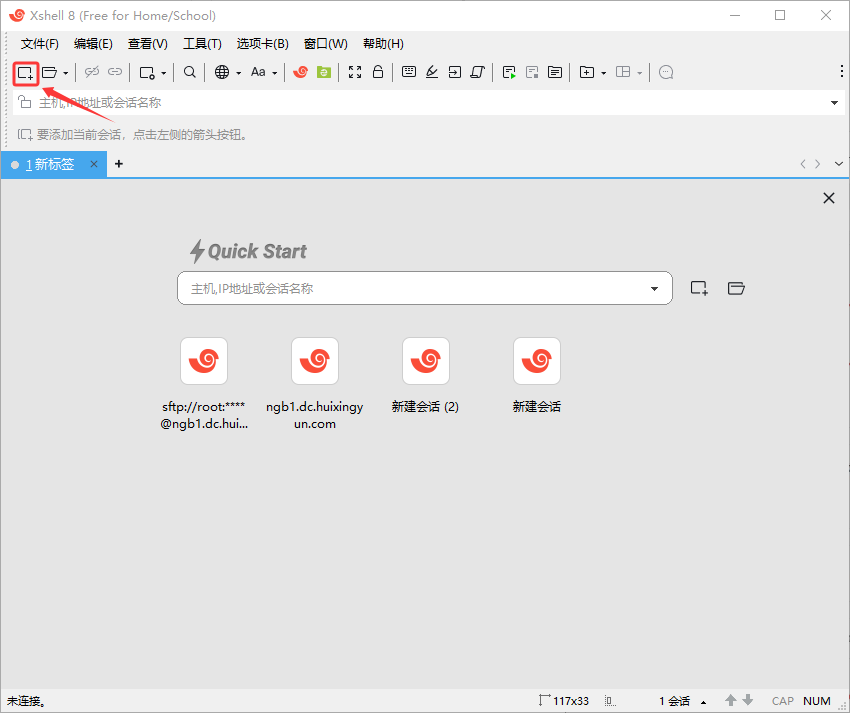850x713 pixels.
Task: Click the next tab right chevron
Action: coord(817,164)
